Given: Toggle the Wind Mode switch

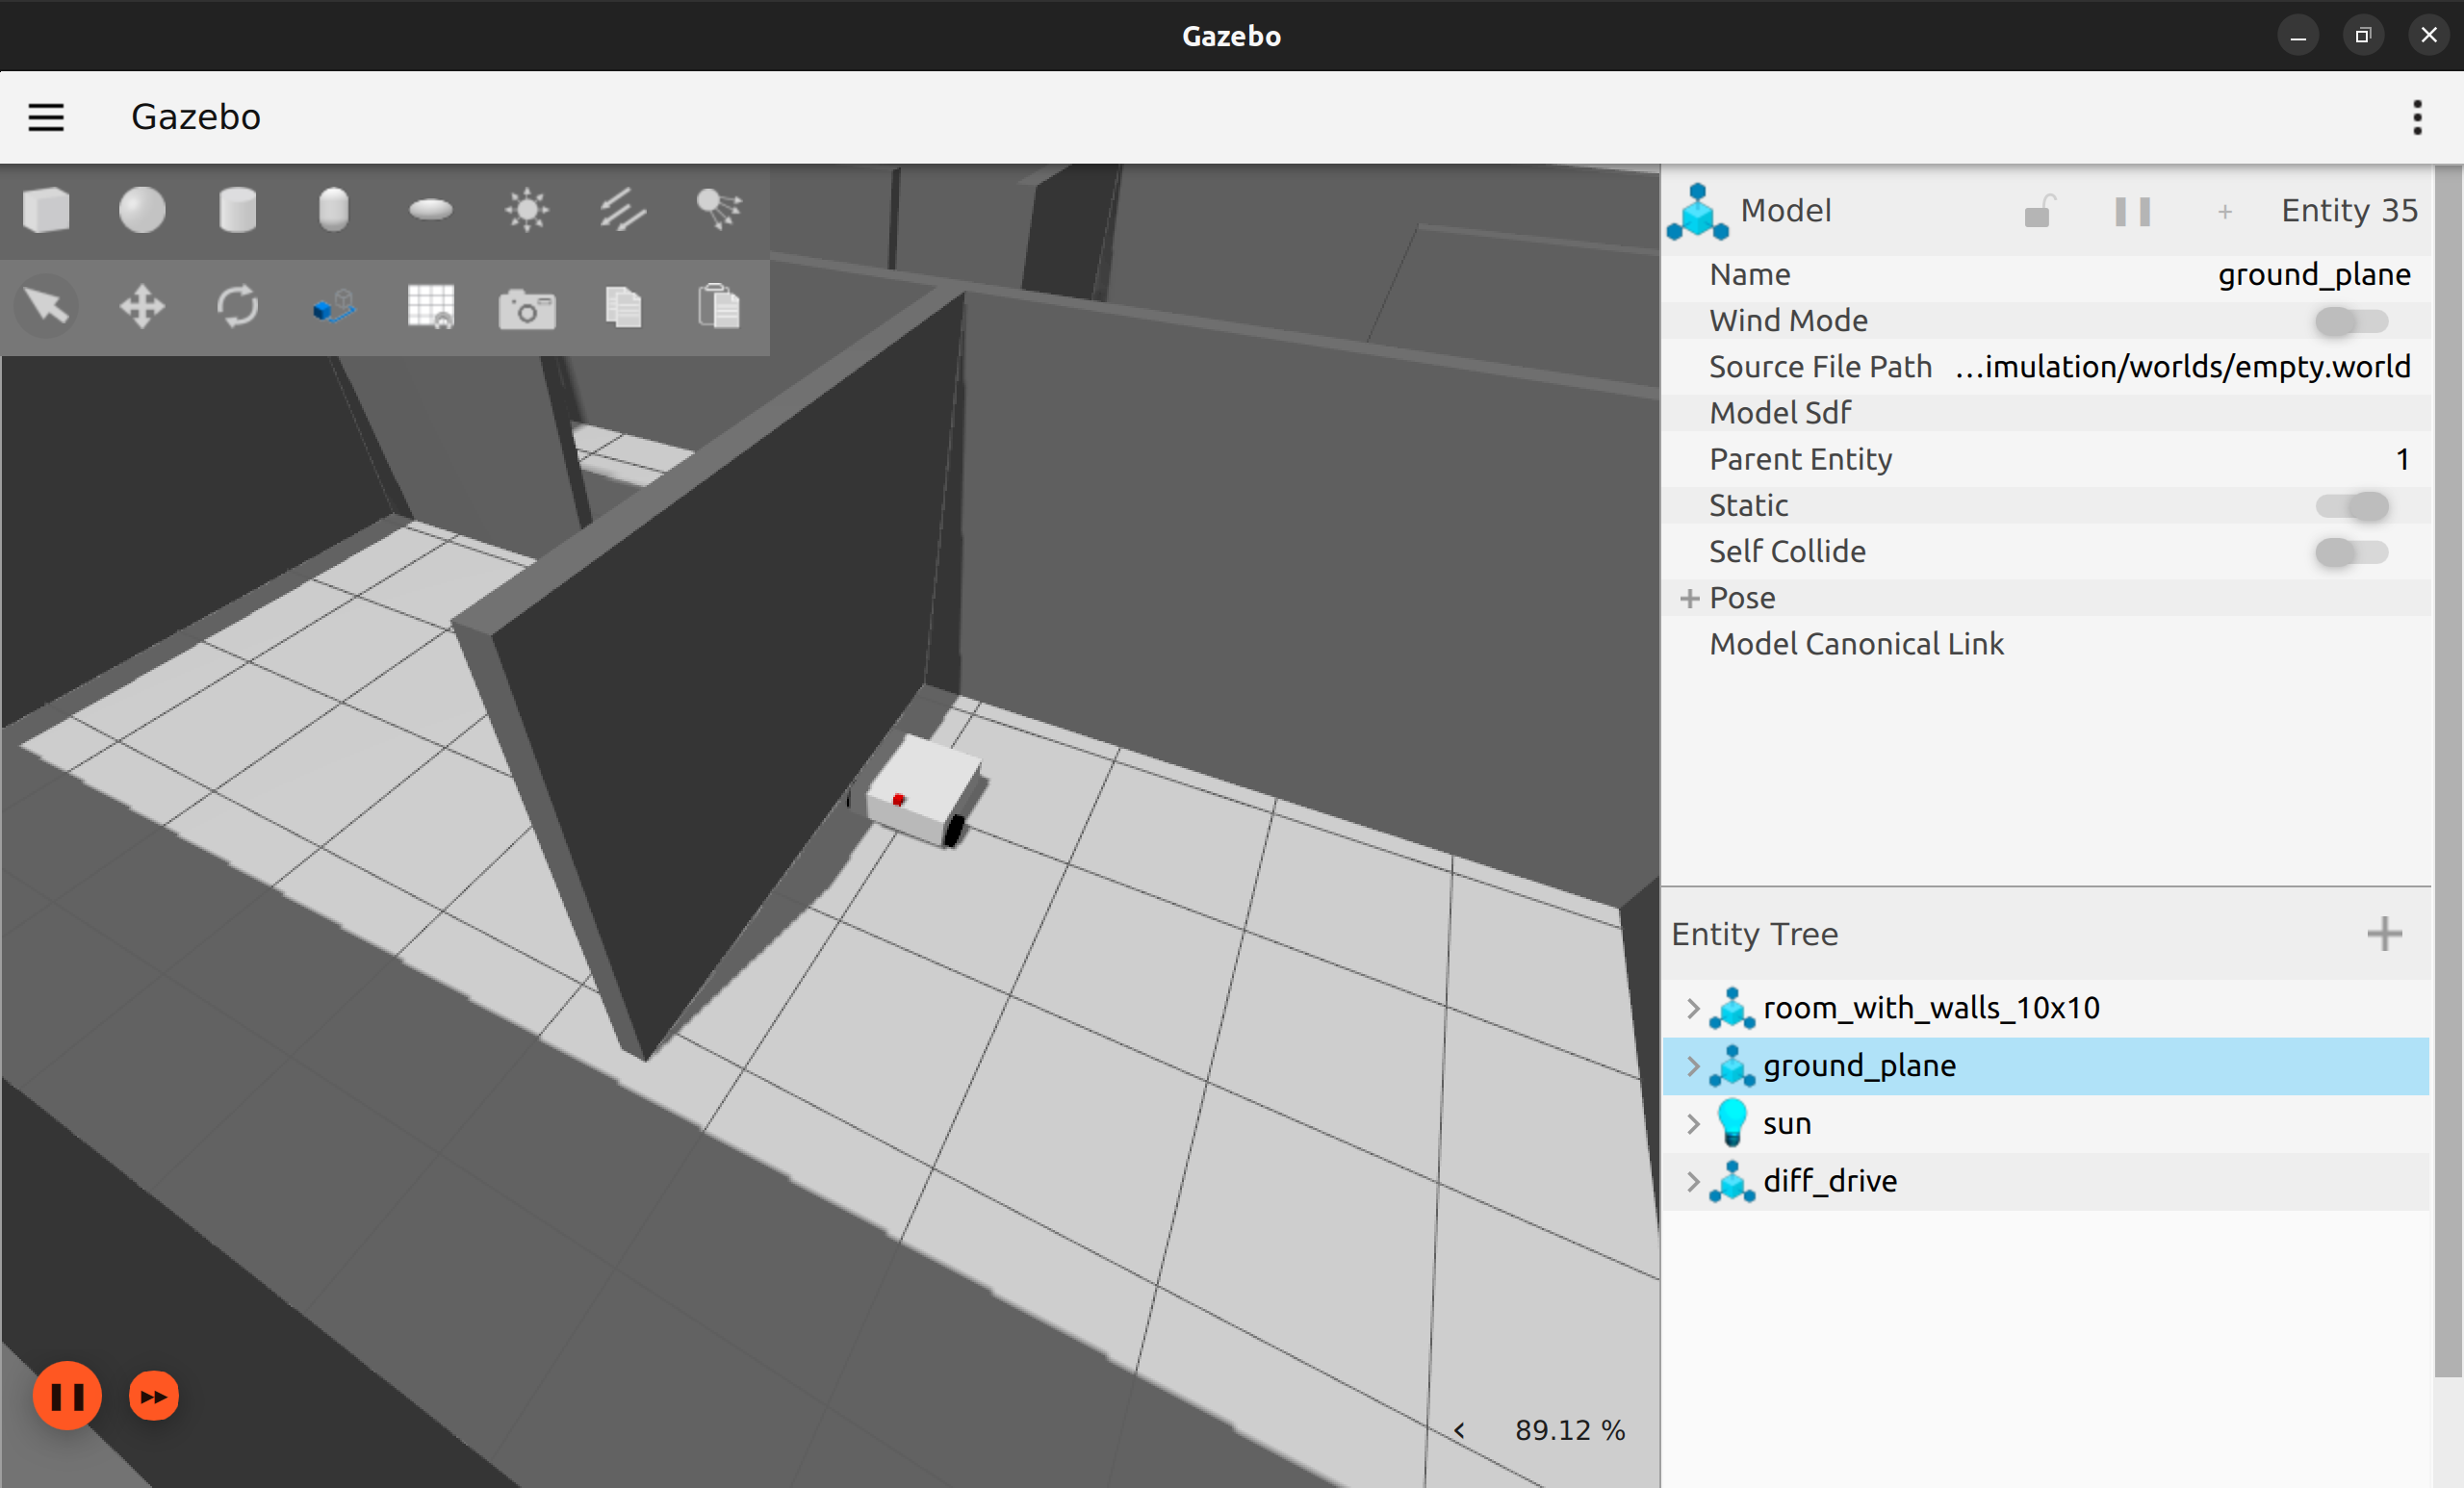Looking at the screenshot, I should point(2351,321).
